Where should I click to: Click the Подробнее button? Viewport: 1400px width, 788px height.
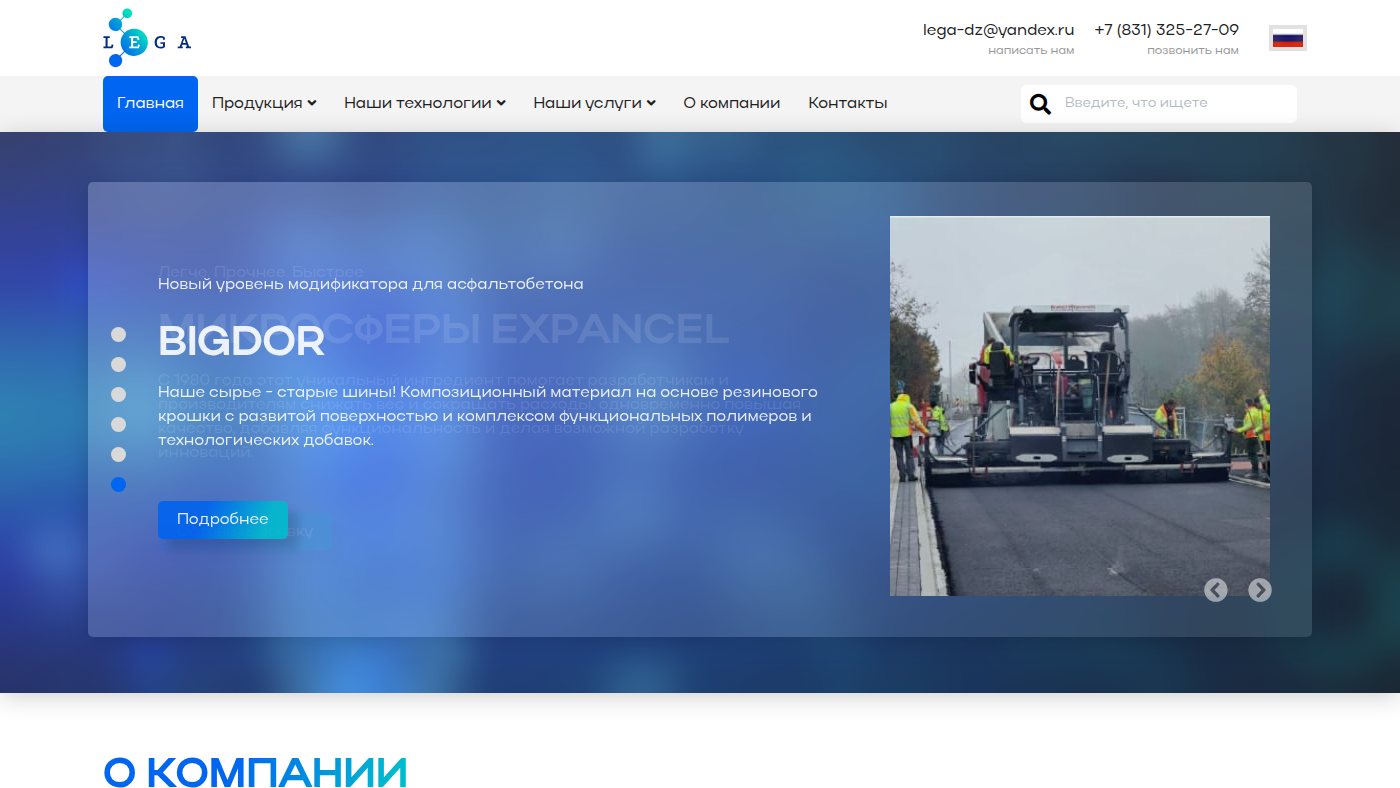coord(223,519)
